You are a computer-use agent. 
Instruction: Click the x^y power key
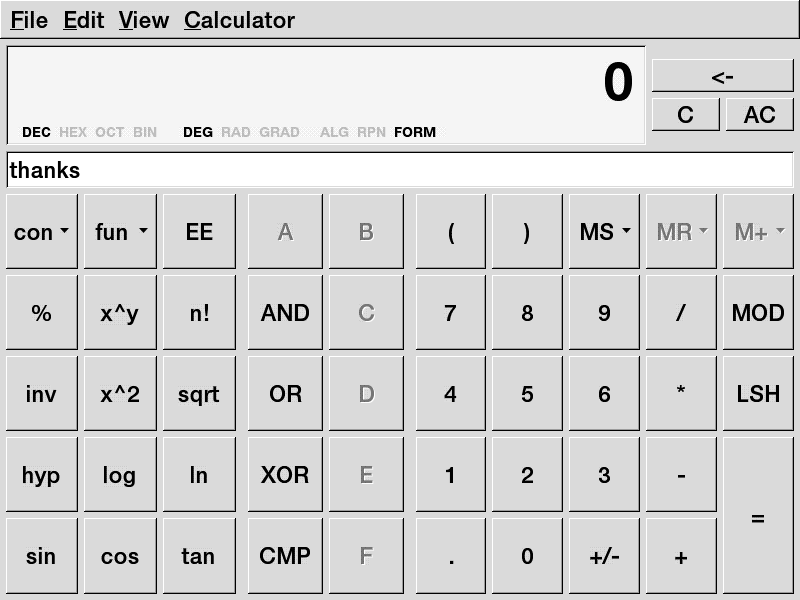click(120, 313)
